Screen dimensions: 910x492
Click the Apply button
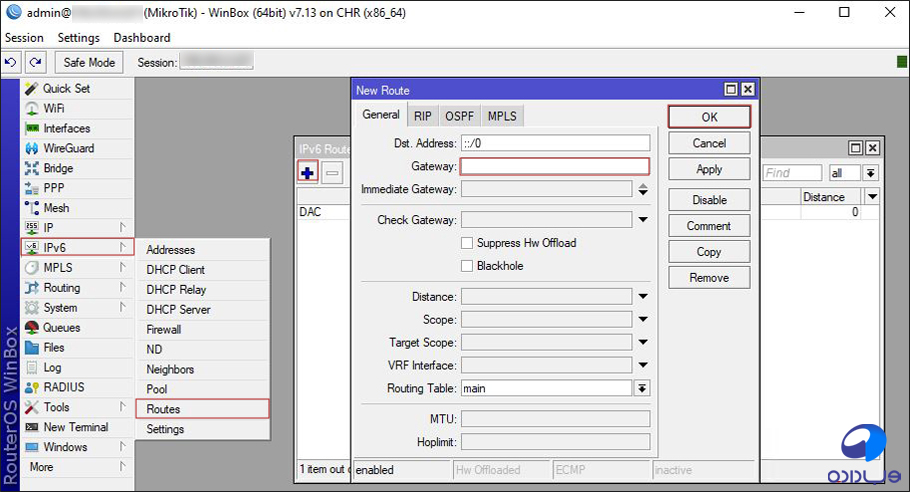(x=708, y=169)
